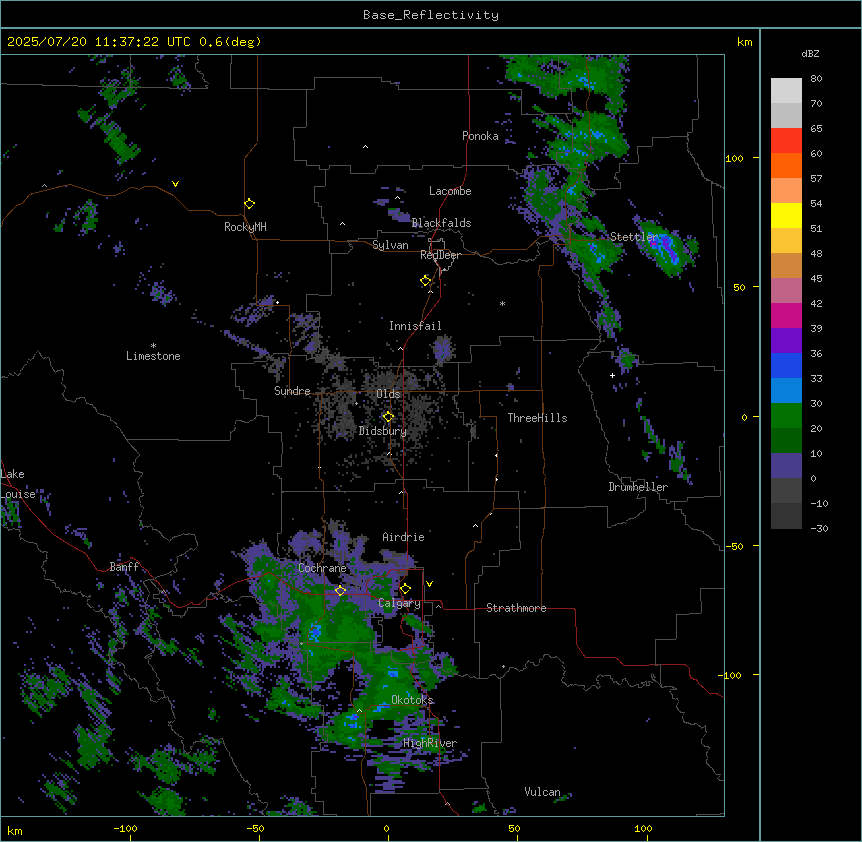
Task: Select the red swatch in dBZ legend
Action: click(x=786, y=141)
